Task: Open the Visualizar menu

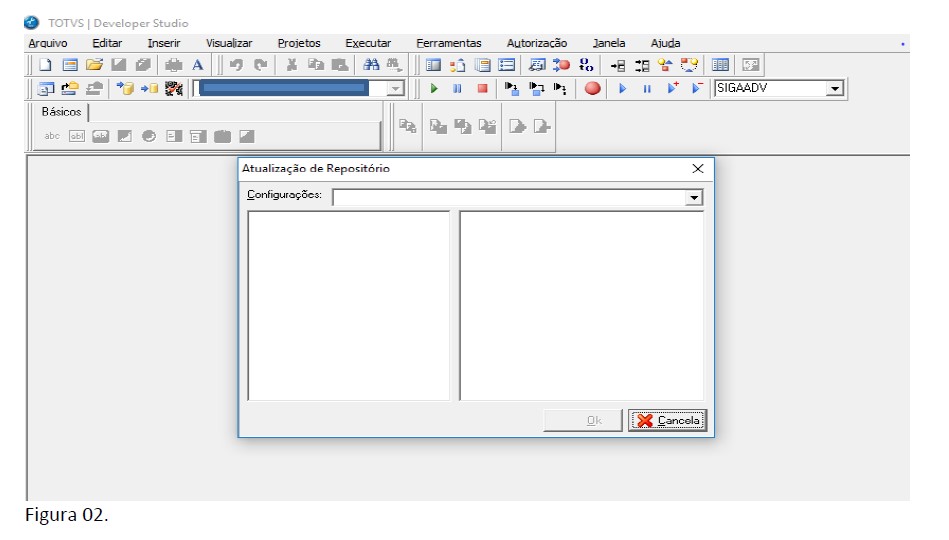Action: pos(229,43)
